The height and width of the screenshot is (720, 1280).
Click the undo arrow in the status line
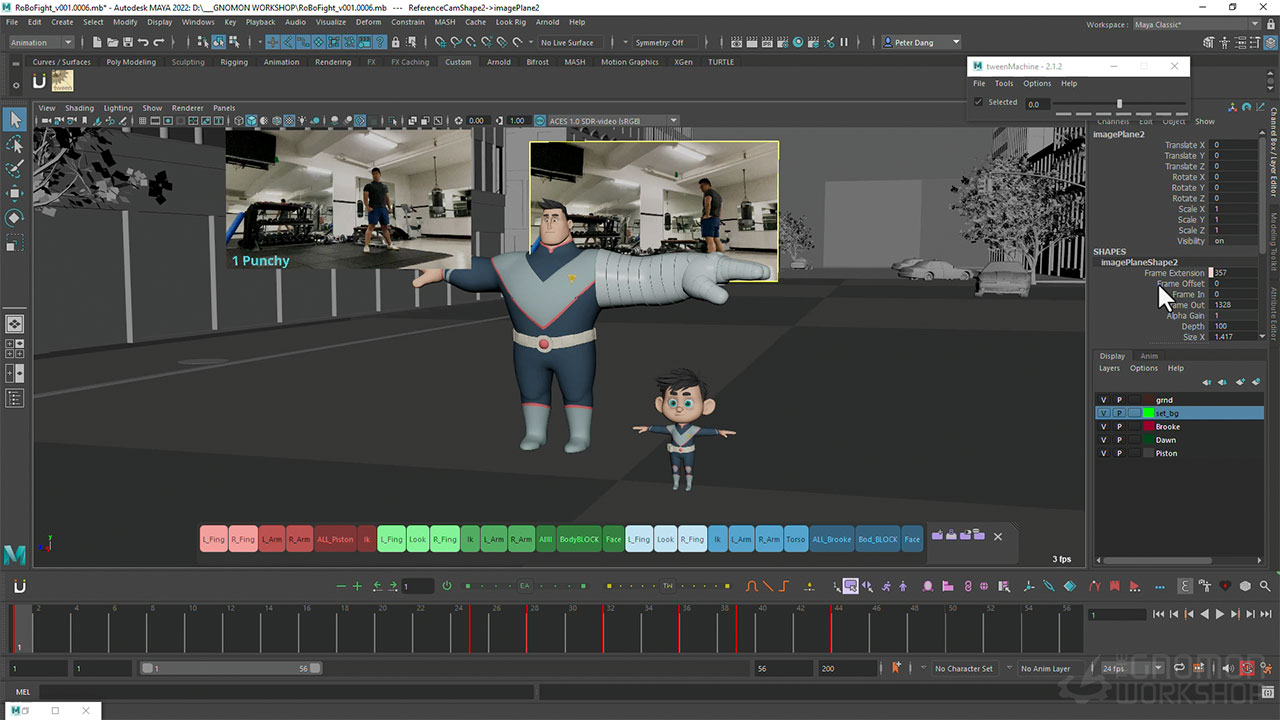[143, 43]
